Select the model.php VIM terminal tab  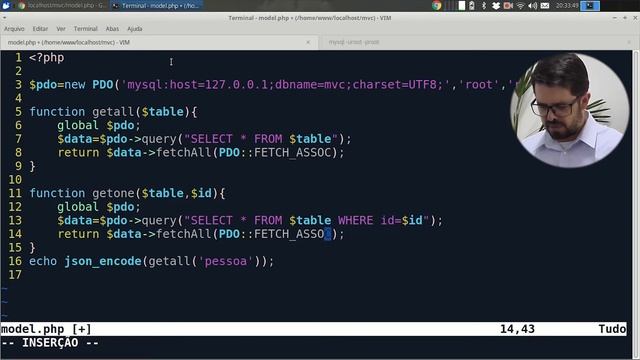coord(159,42)
